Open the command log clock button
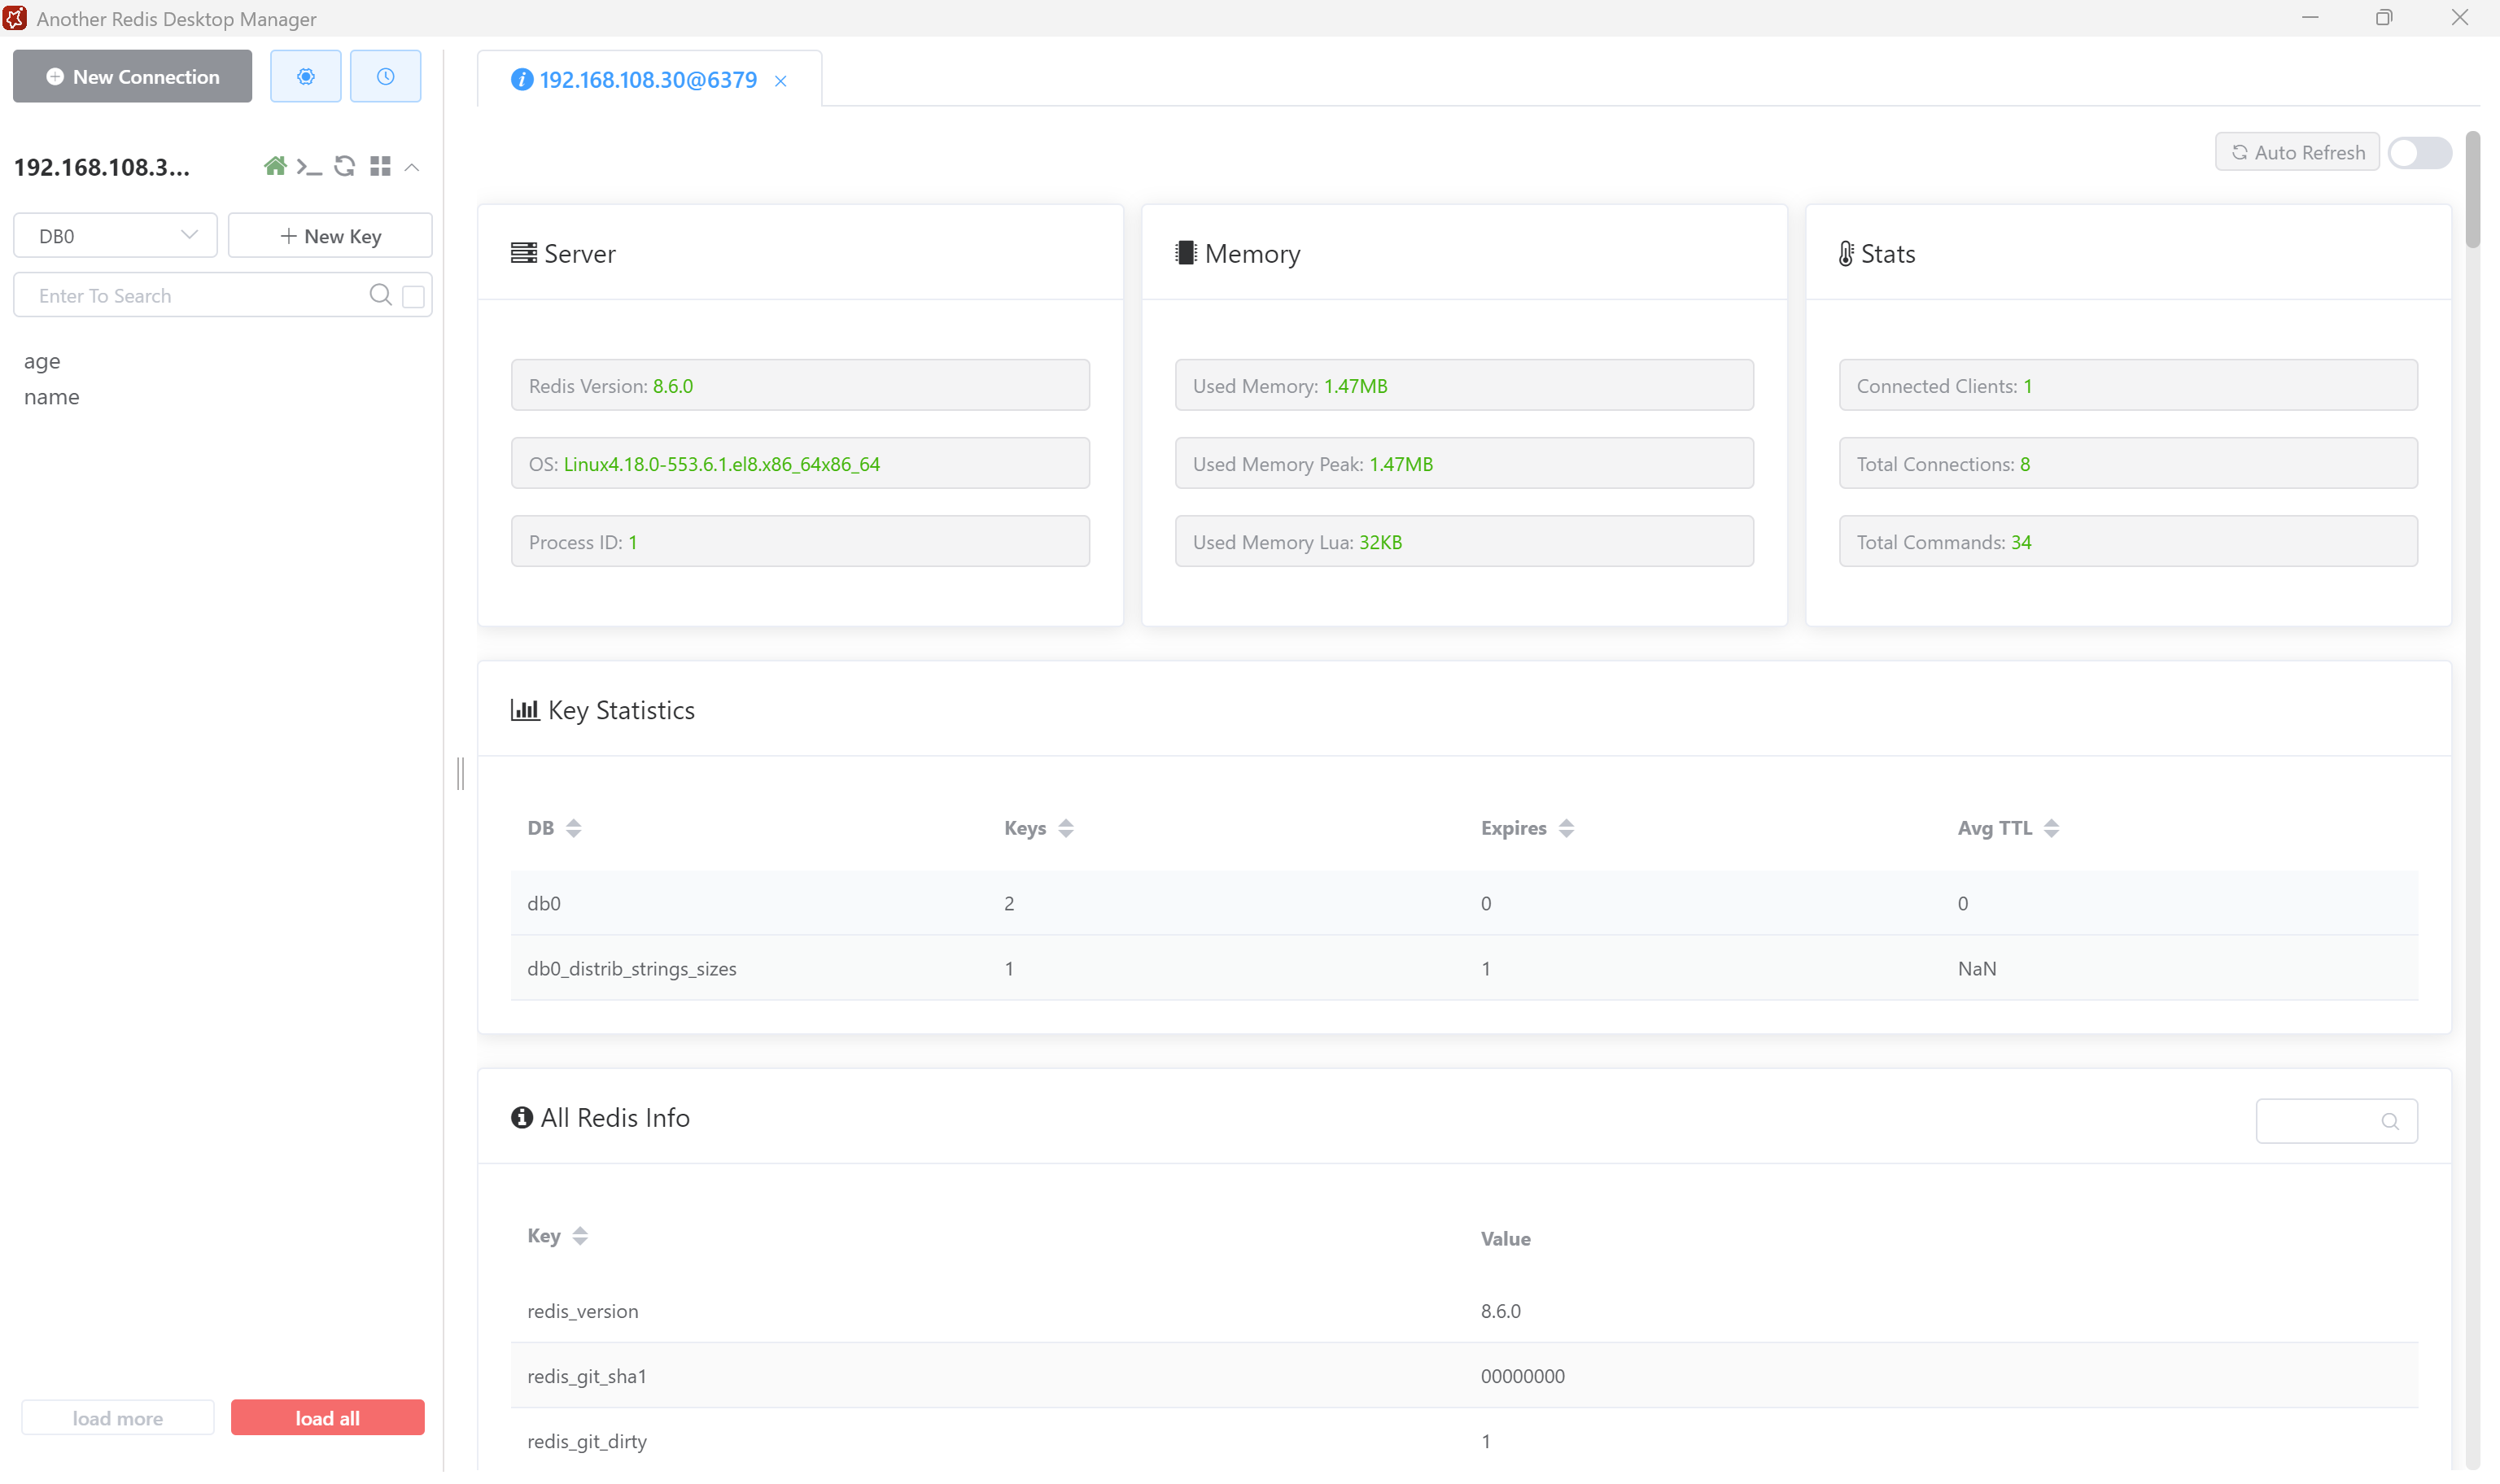Image resolution: width=2500 pixels, height=1484 pixels. (x=385, y=77)
